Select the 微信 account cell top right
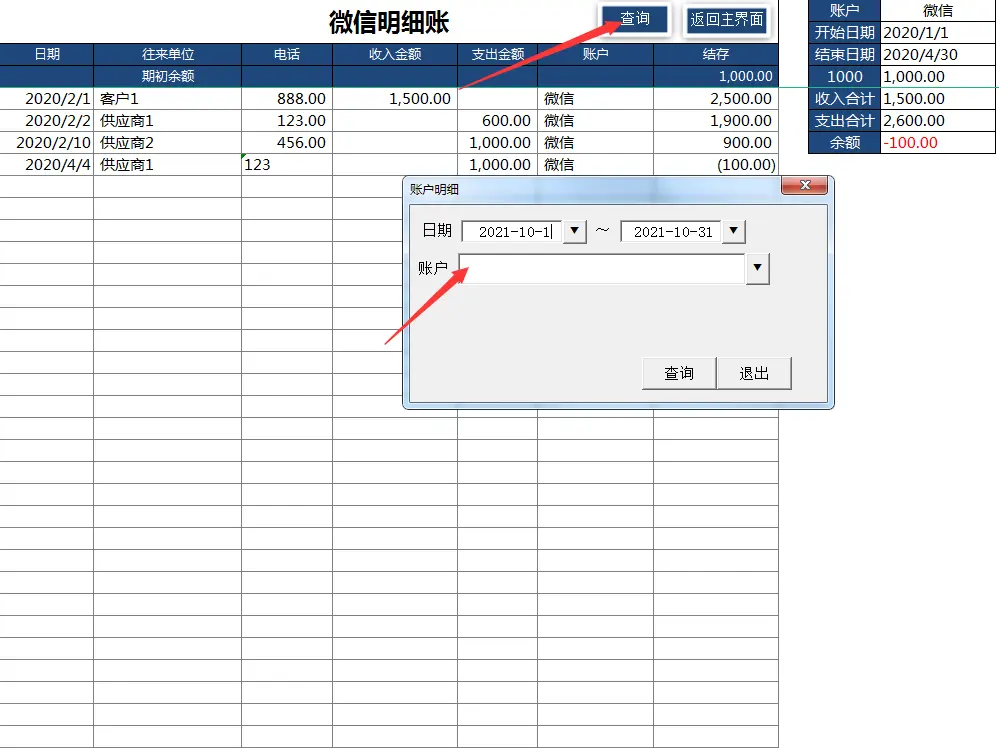 click(x=937, y=10)
